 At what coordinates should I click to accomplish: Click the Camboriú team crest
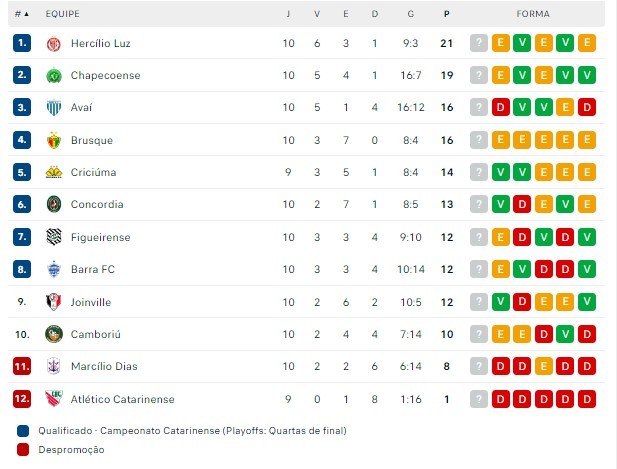pos(54,334)
